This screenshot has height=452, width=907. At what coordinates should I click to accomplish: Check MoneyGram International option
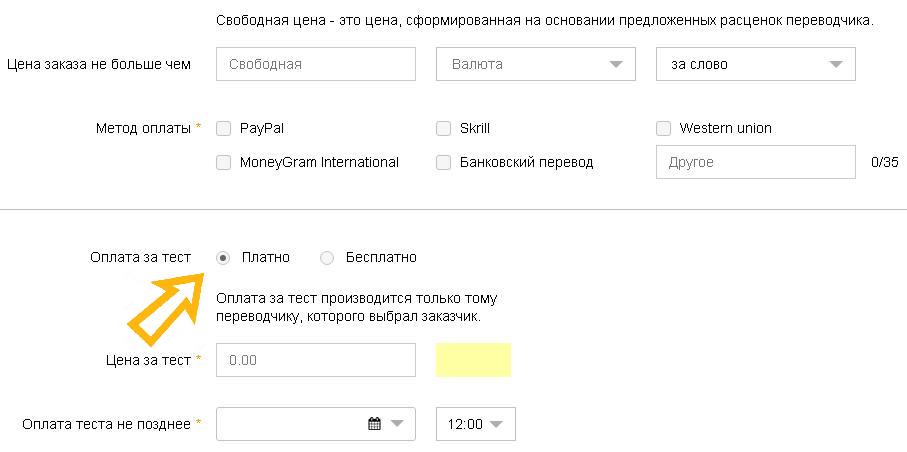tap(224, 162)
